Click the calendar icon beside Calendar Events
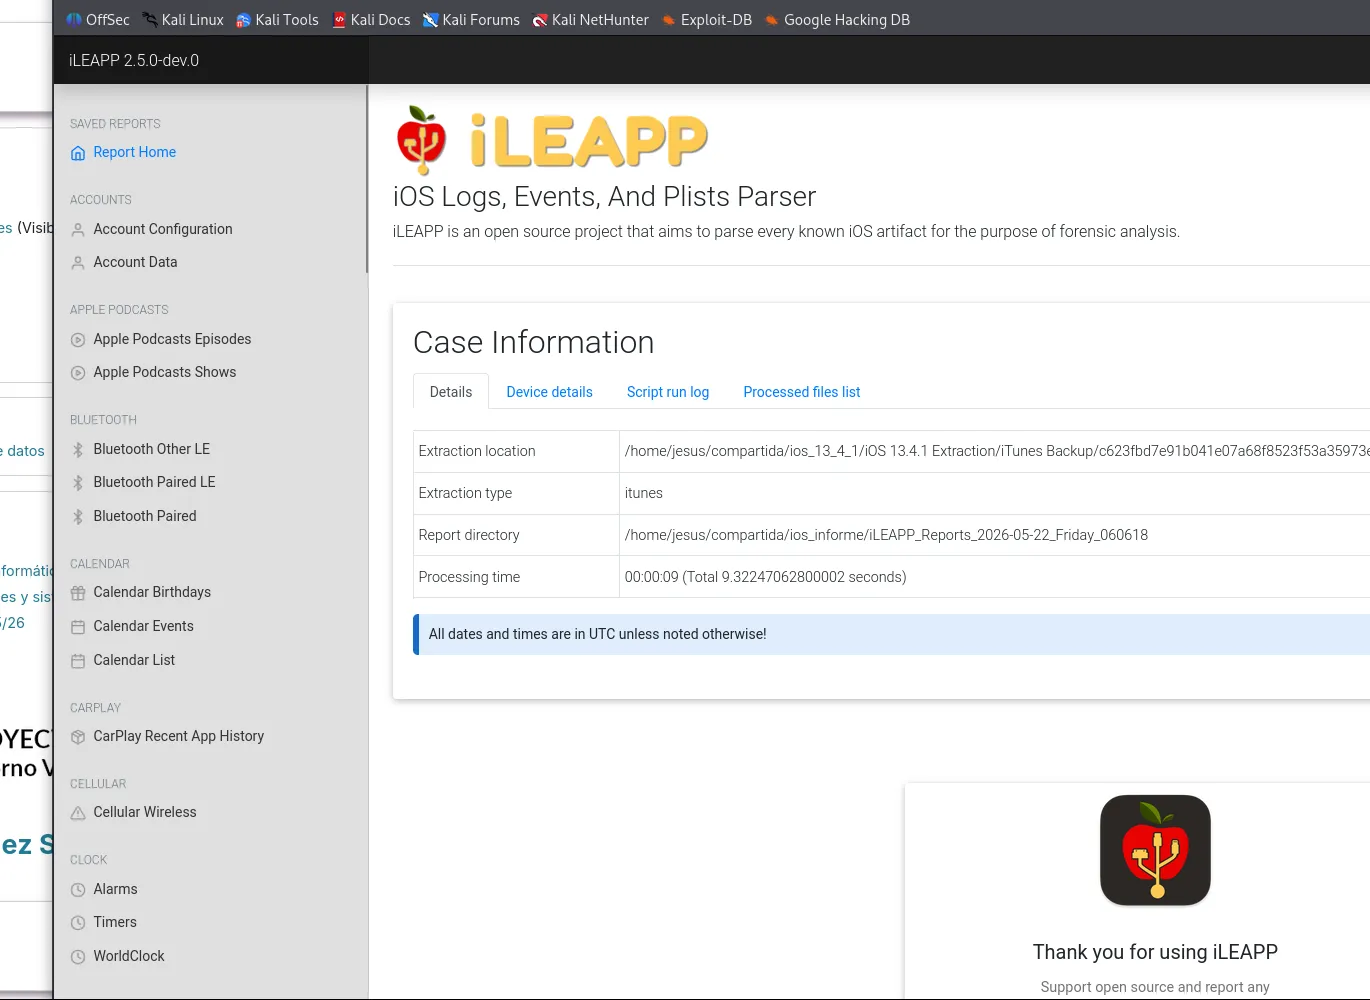The image size is (1370, 1000). pyautogui.click(x=78, y=627)
